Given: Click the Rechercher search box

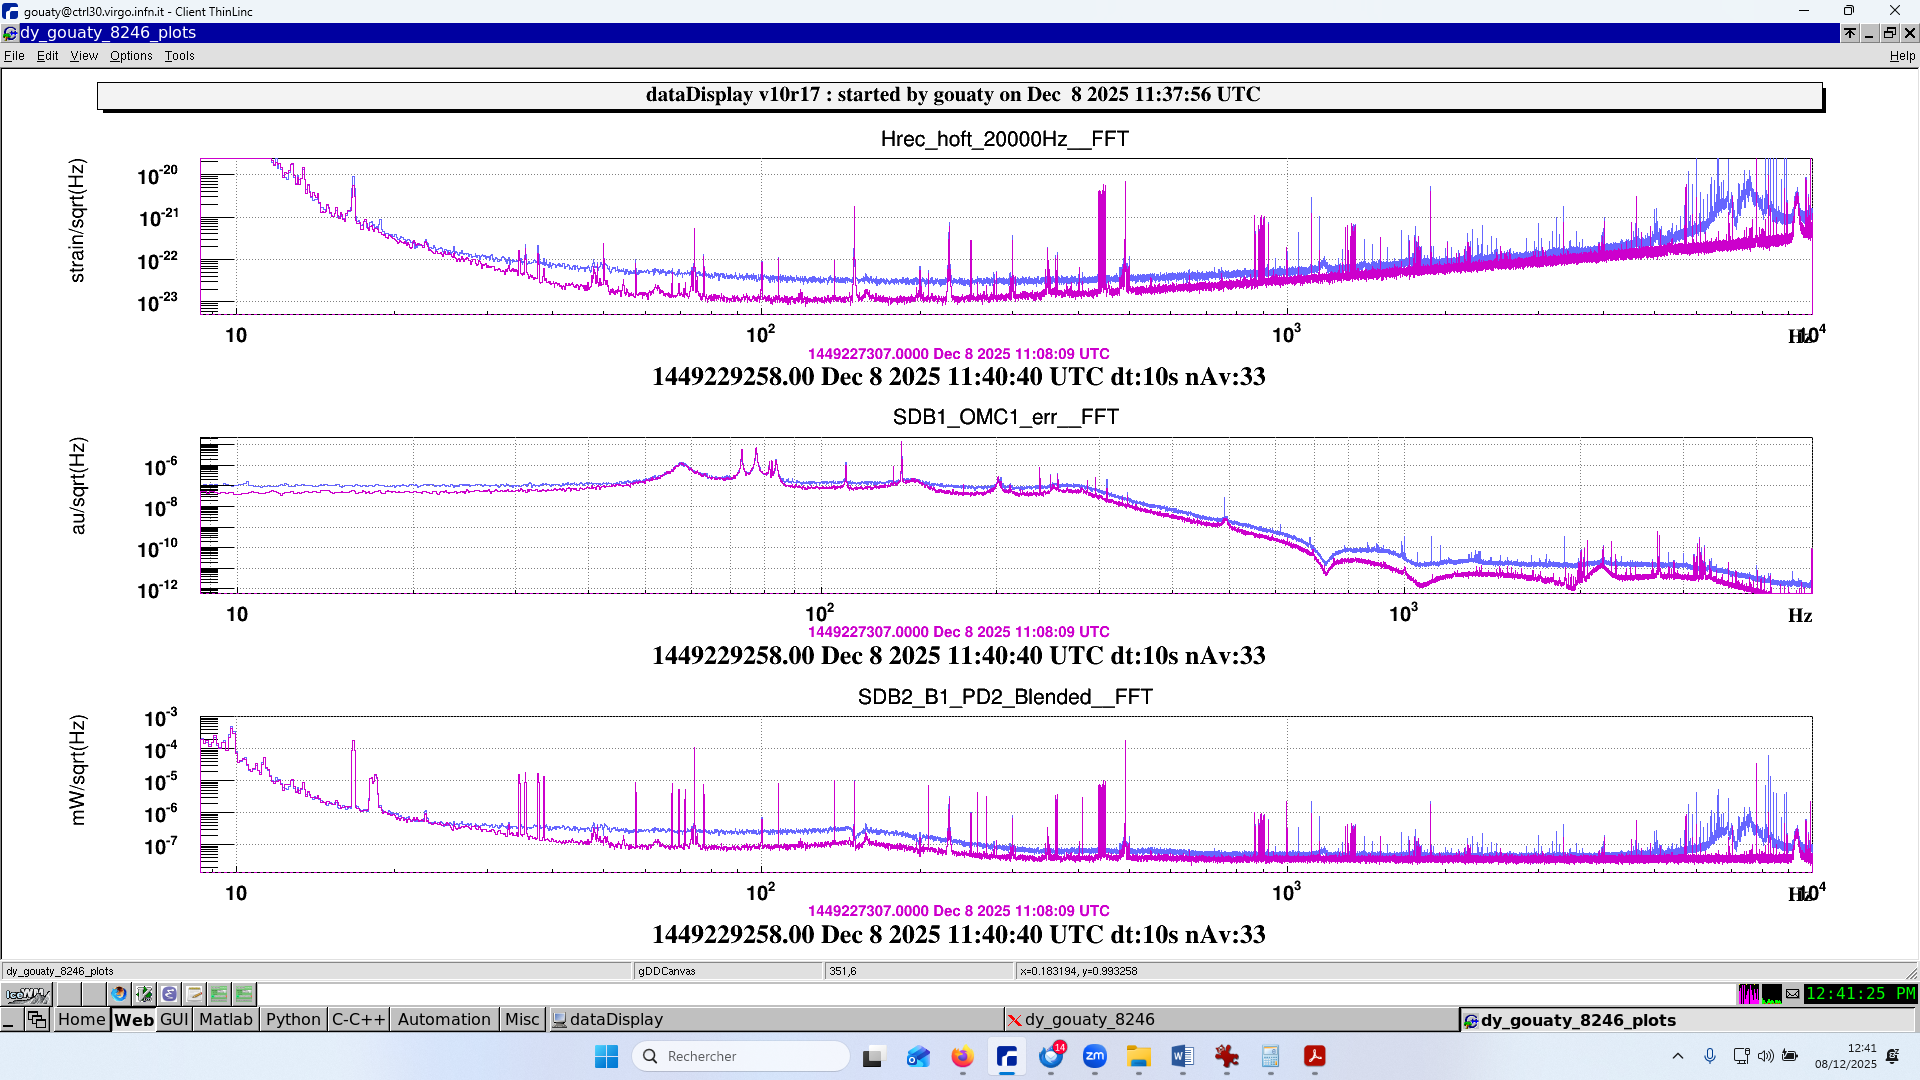Looking at the screenshot, I should point(741,1056).
